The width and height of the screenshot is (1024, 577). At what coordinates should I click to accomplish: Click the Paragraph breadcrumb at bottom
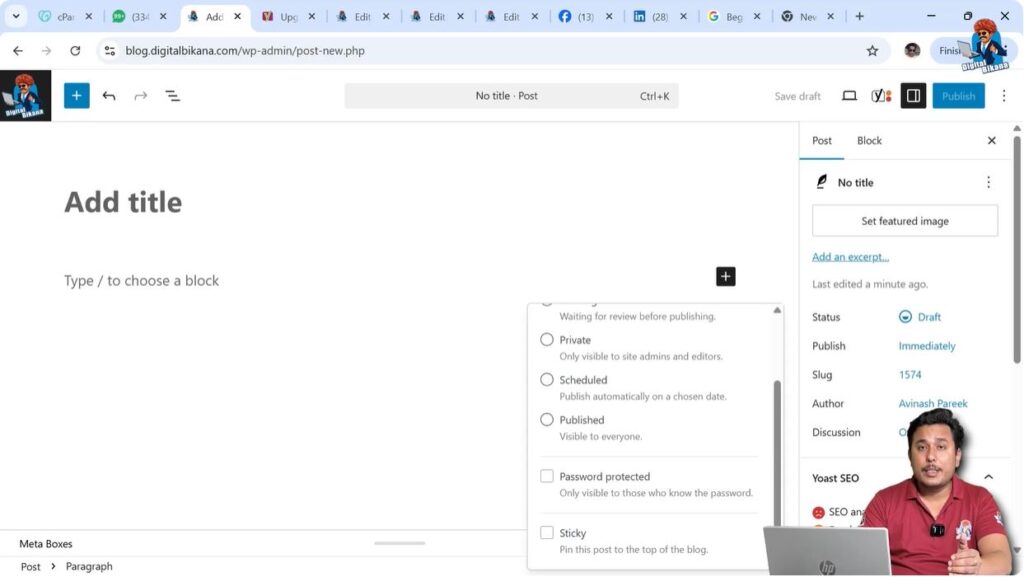tap(89, 567)
